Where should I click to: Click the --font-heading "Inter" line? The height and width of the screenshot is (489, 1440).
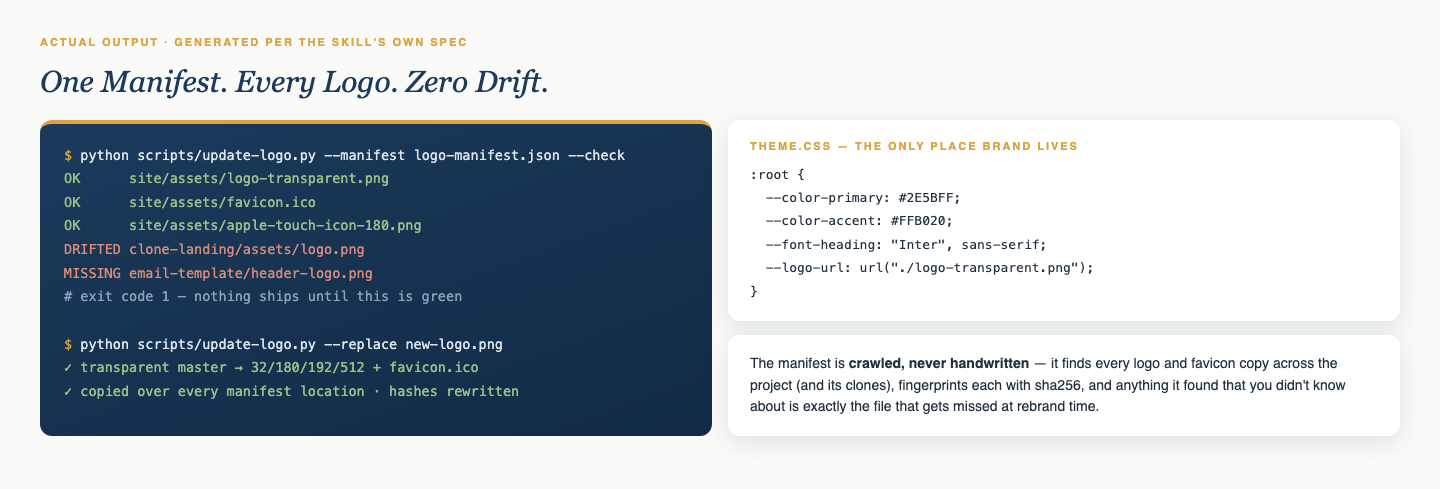(x=905, y=244)
